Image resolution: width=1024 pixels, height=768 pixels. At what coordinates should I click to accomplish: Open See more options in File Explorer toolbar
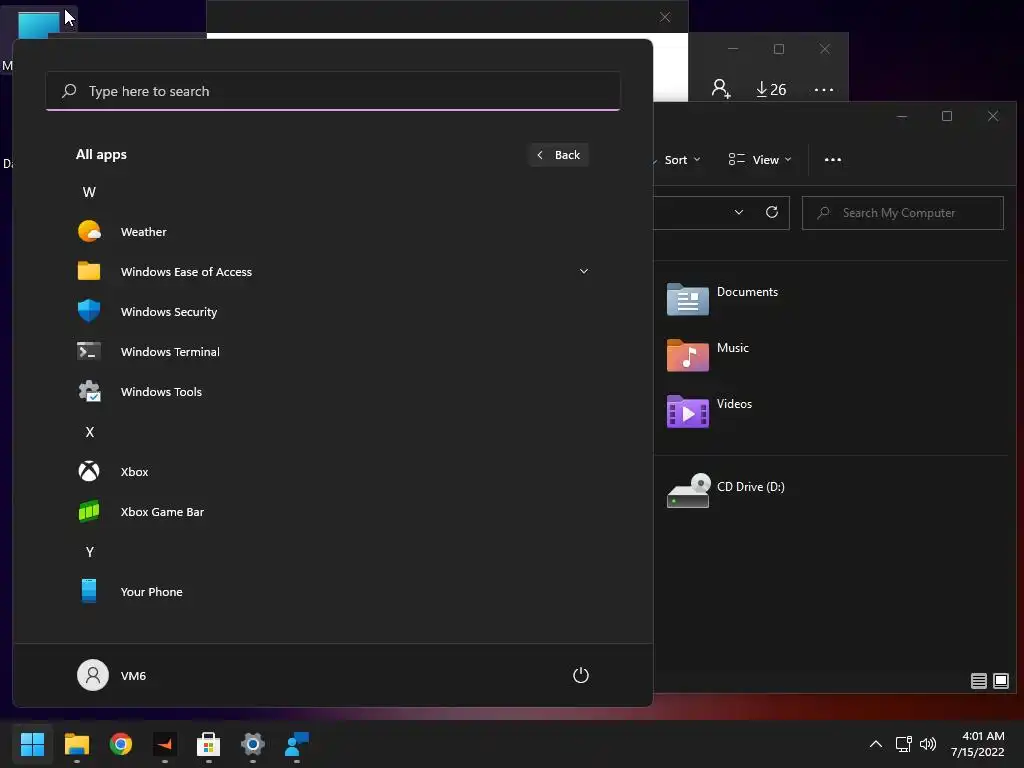833,160
